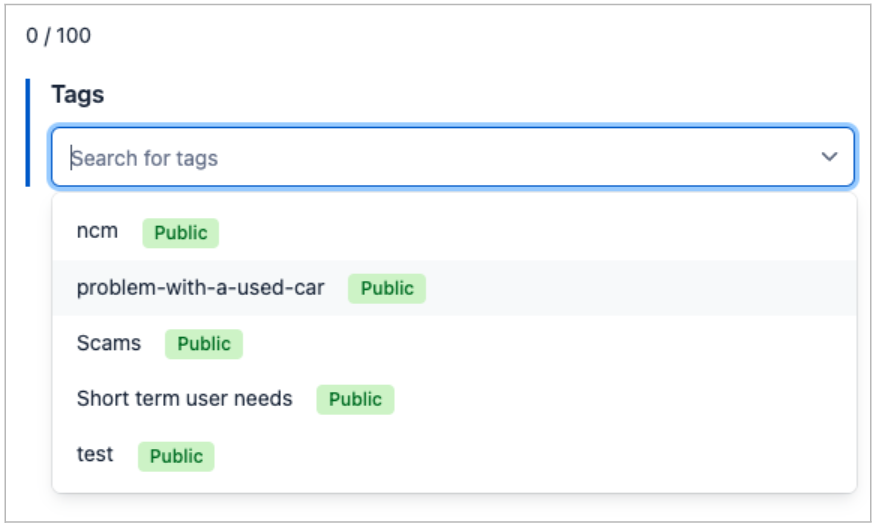The image size is (877, 528).
Task: Click the Tags field heading
Action: 78,95
